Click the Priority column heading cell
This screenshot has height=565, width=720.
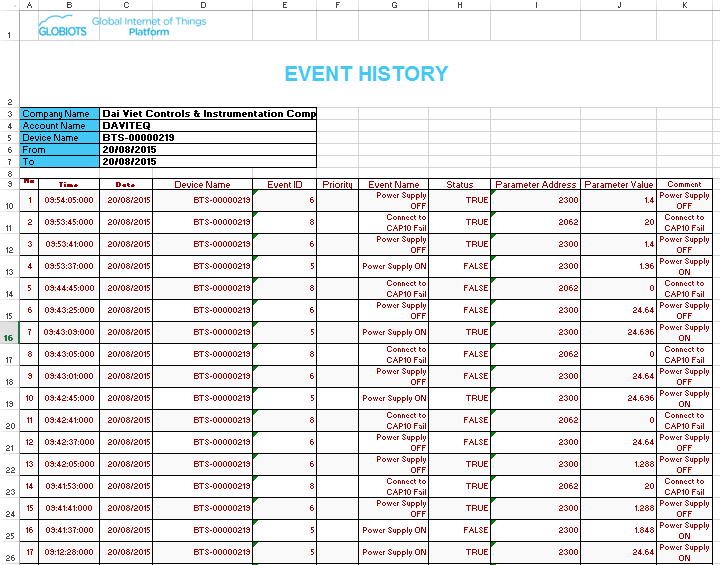(x=338, y=184)
